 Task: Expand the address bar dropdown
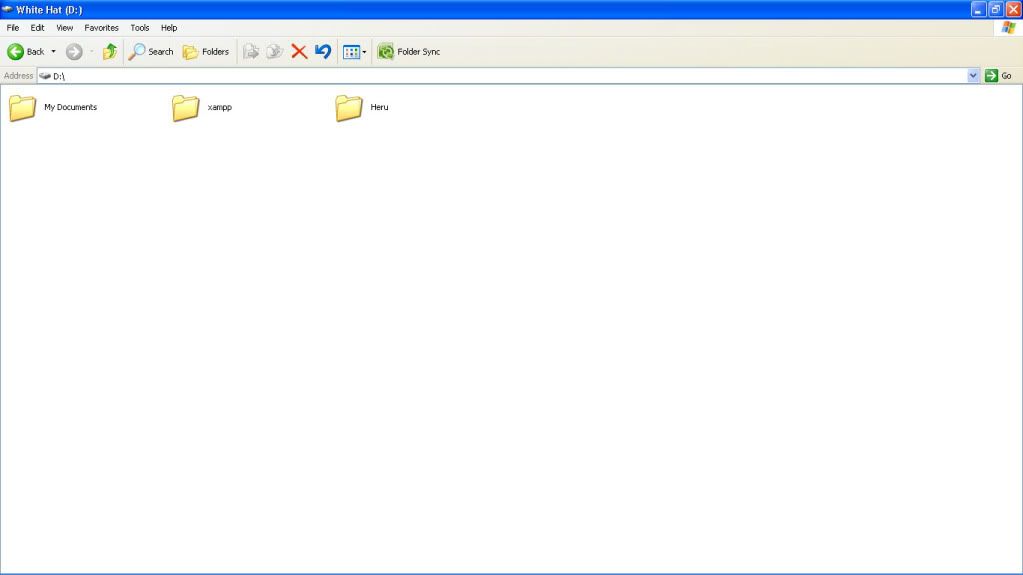(974, 76)
